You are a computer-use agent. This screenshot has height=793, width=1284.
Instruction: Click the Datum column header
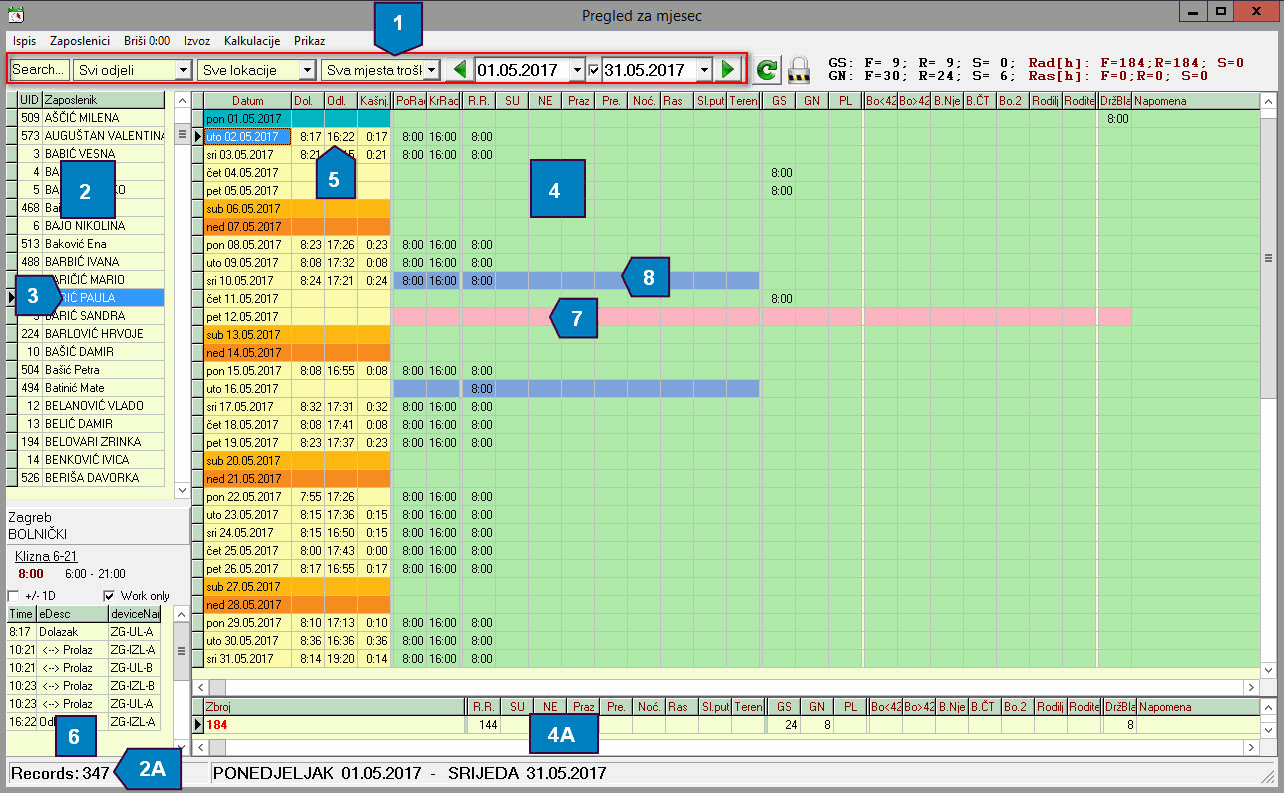[x=247, y=101]
